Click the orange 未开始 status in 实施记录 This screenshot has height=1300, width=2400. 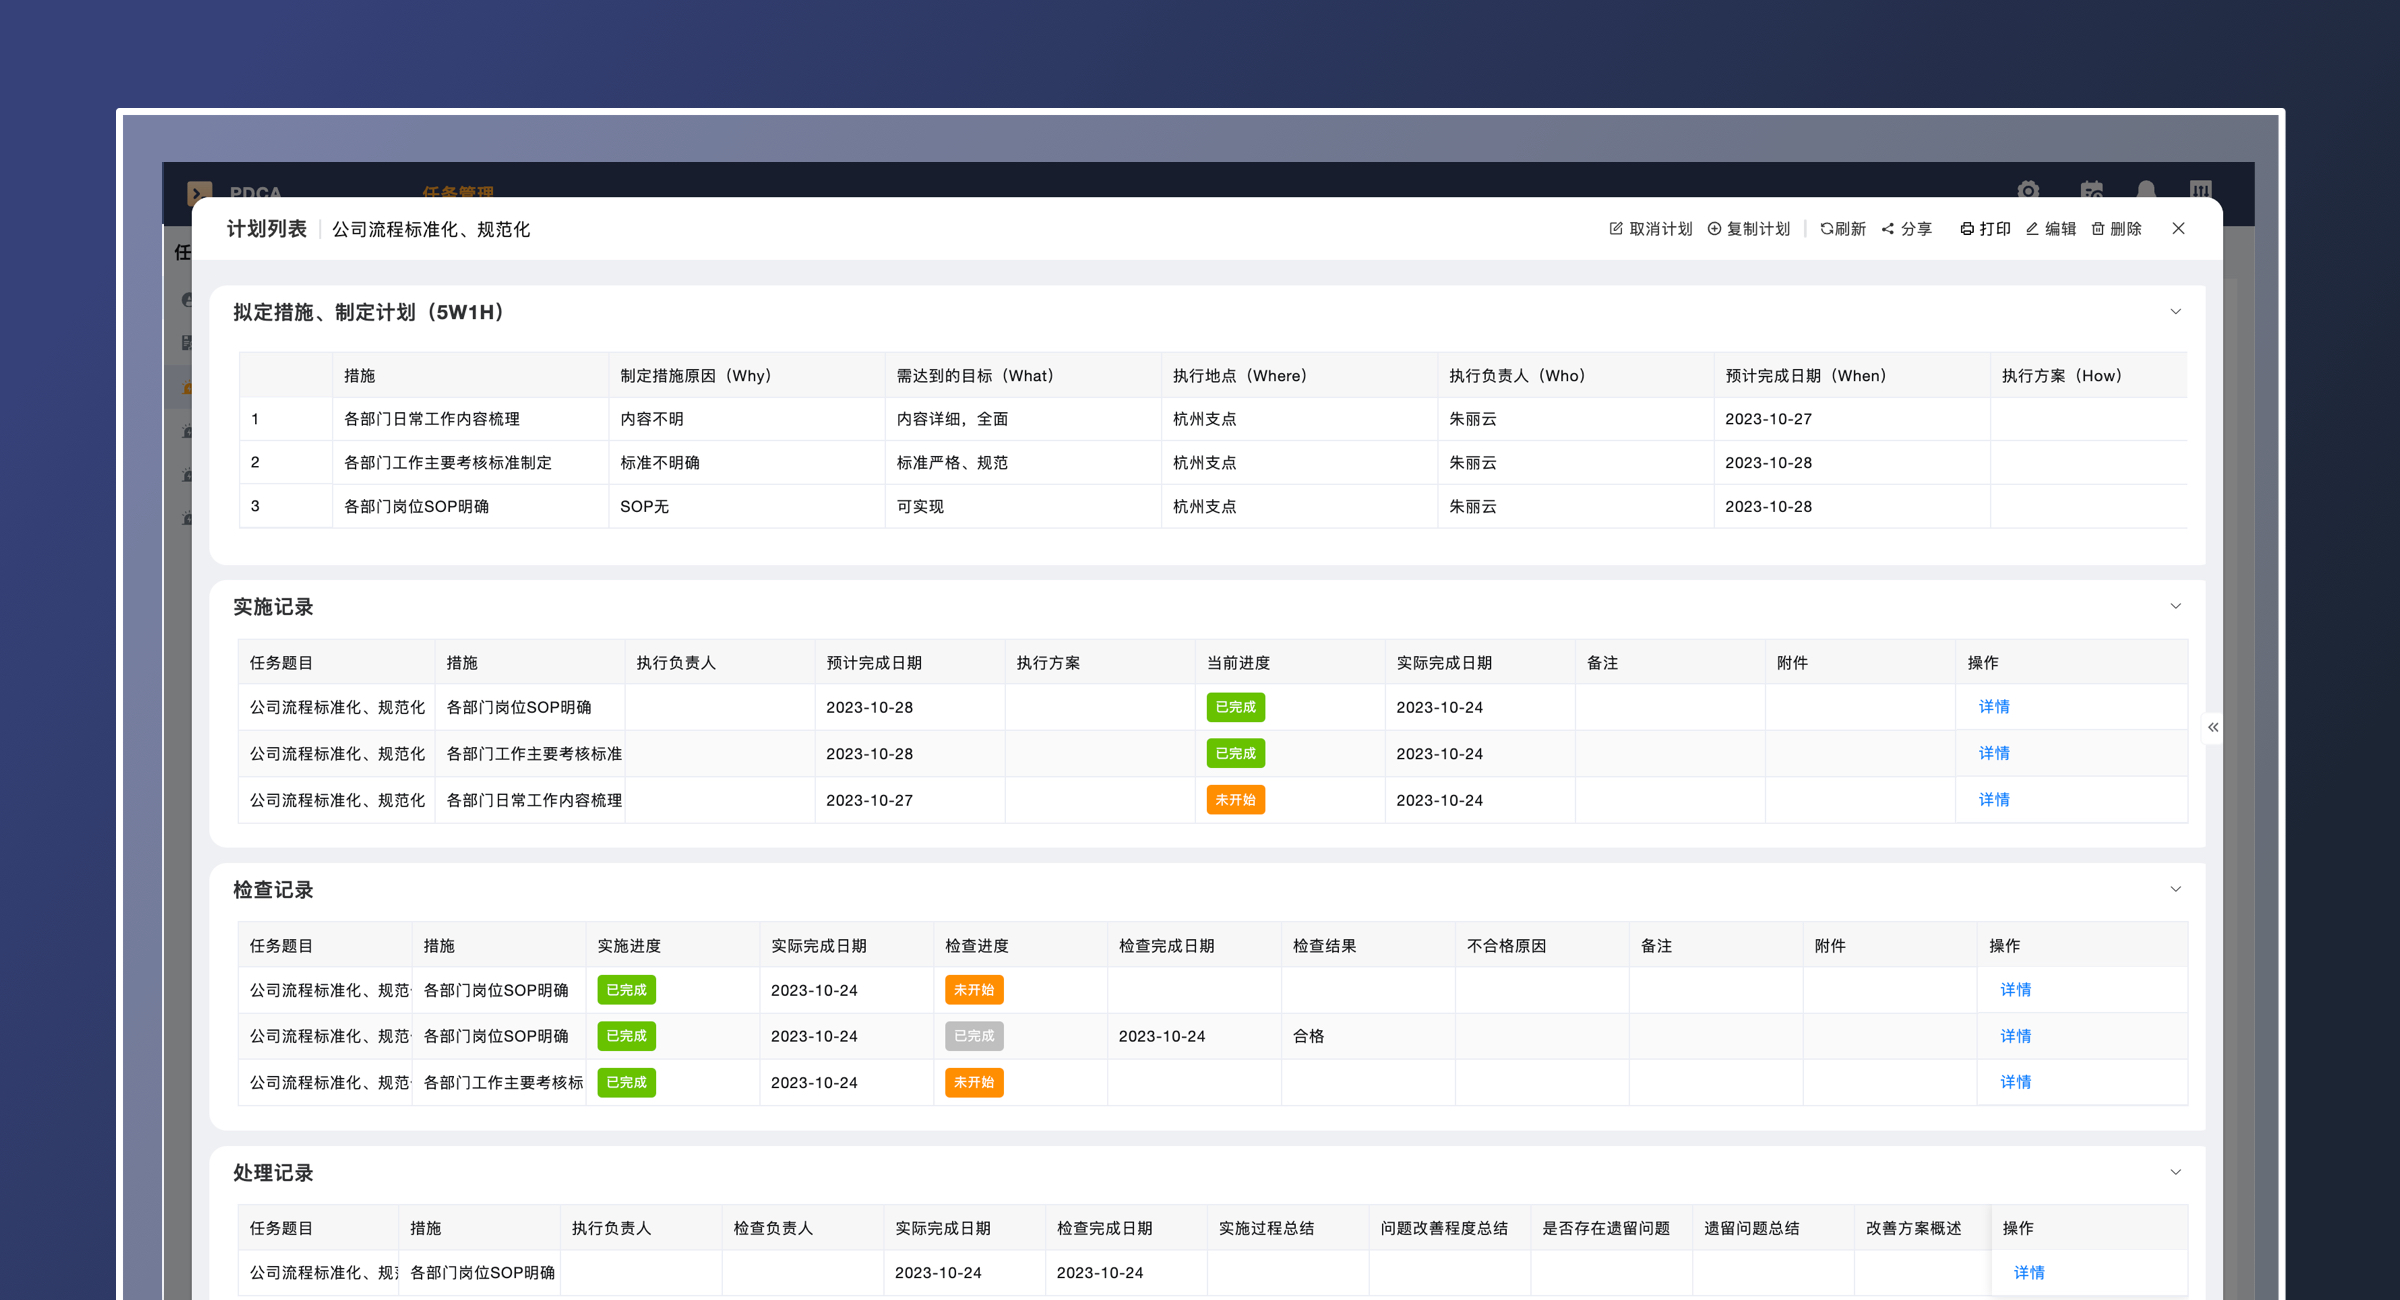point(1235,800)
